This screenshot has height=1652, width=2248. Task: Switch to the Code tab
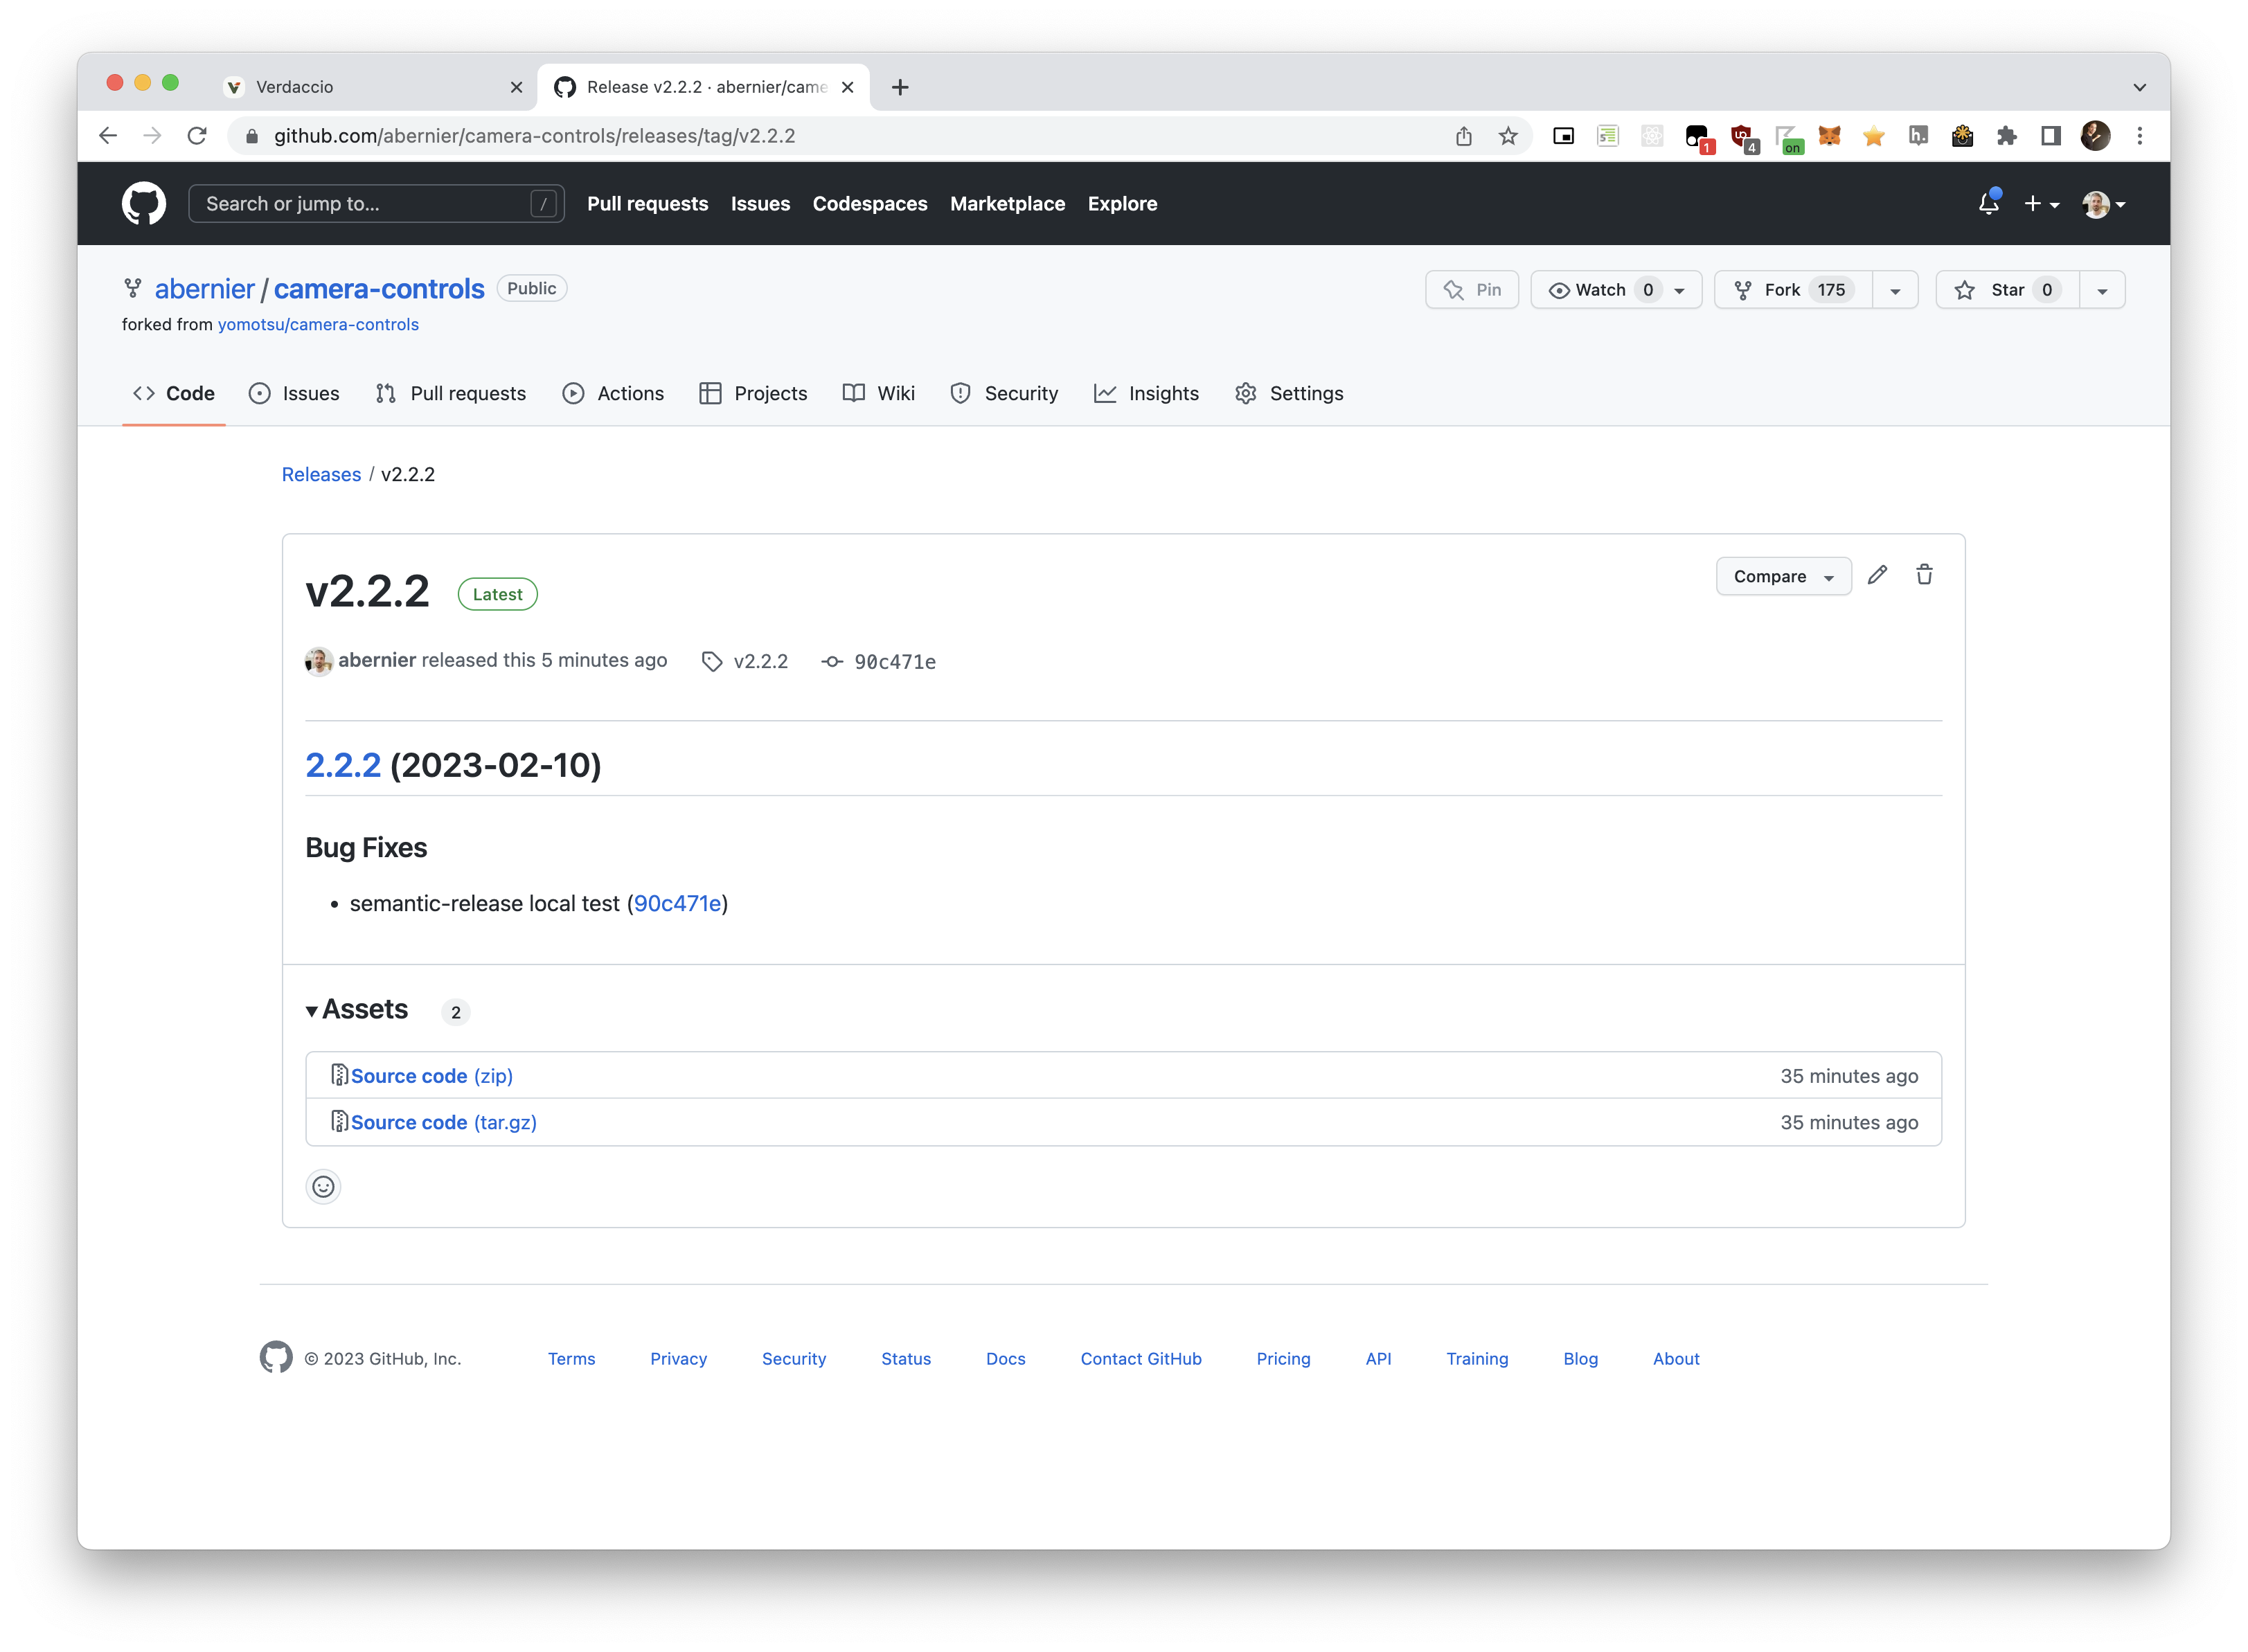click(x=174, y=393)
